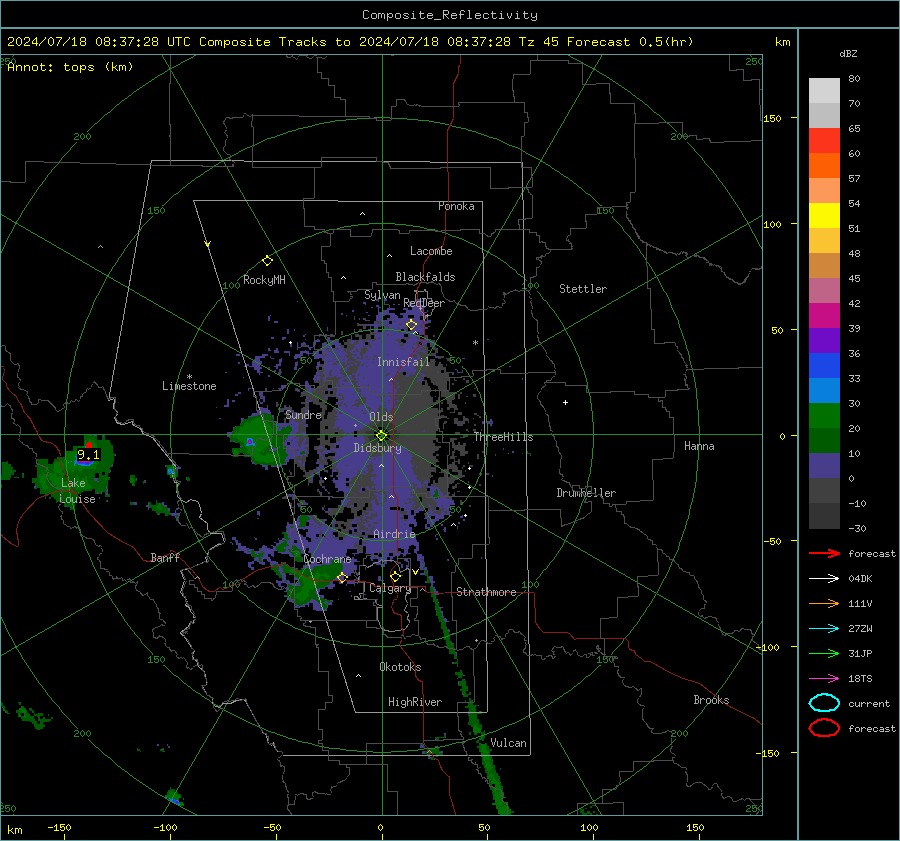Click the Sylvan town label
The height and width of the screenshot is (841, 900).
tap(382, 295)
